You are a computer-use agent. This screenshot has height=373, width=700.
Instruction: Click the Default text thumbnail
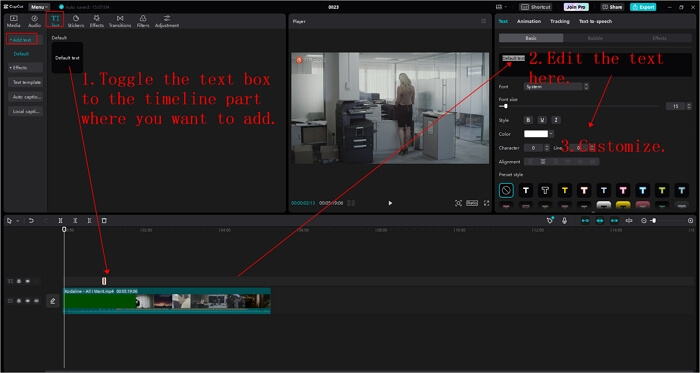(x=67, y=58)
